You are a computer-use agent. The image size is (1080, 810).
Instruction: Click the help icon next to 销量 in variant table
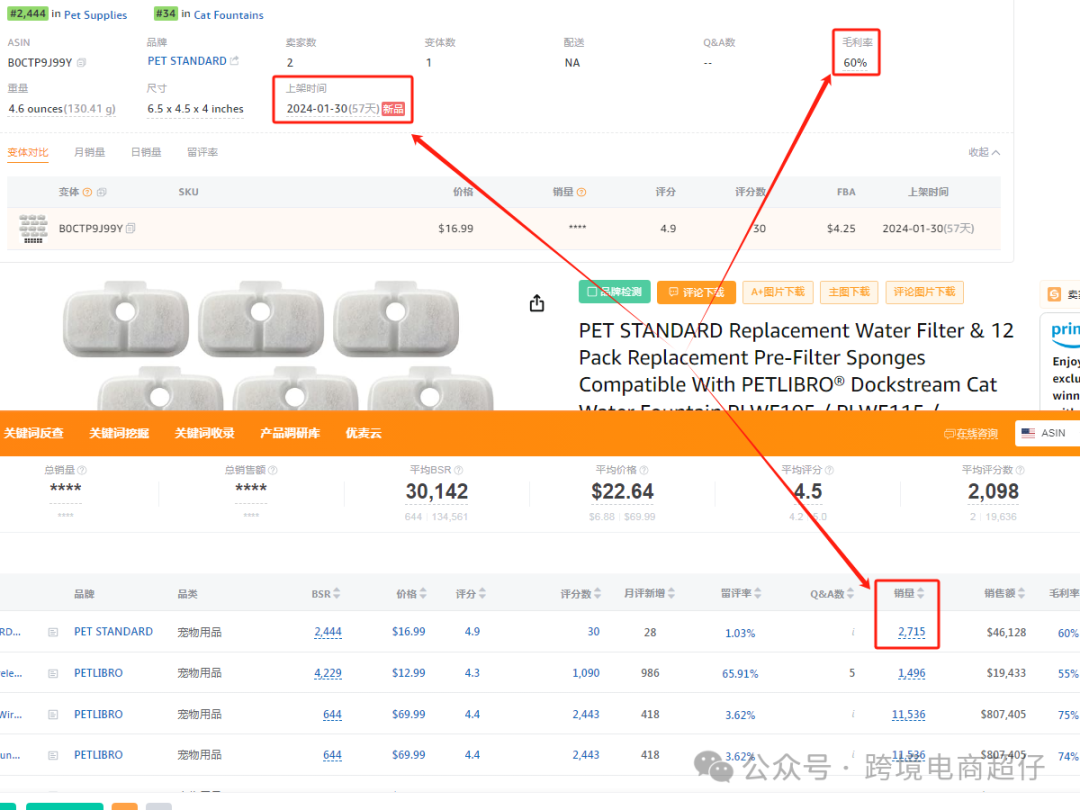point(581,192)
